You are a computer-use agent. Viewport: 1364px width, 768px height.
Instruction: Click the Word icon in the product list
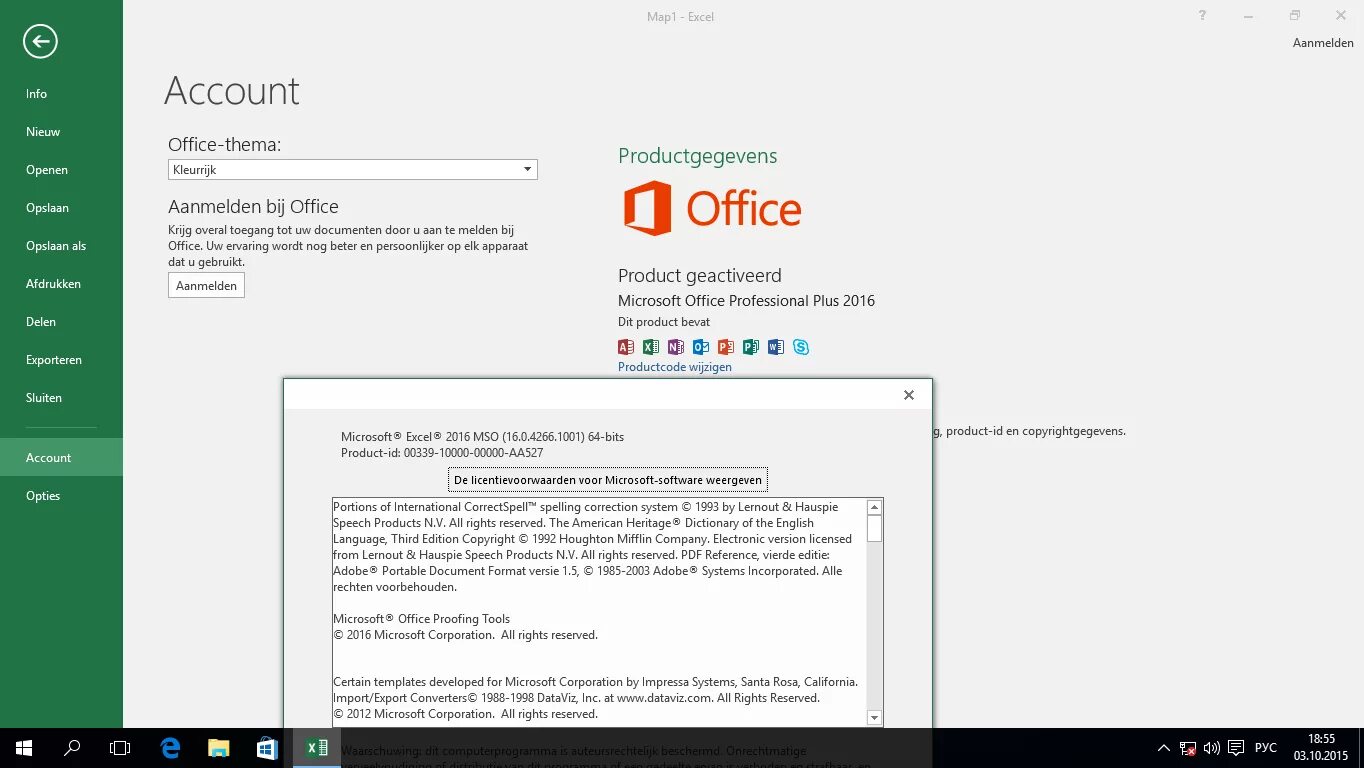(776, 347)
